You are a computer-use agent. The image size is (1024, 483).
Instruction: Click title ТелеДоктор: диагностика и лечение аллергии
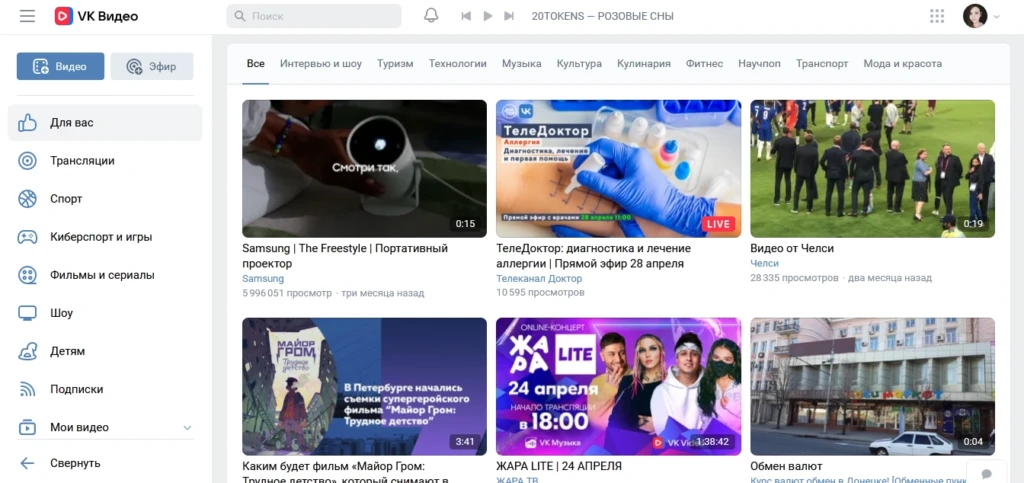pos(594,256)
